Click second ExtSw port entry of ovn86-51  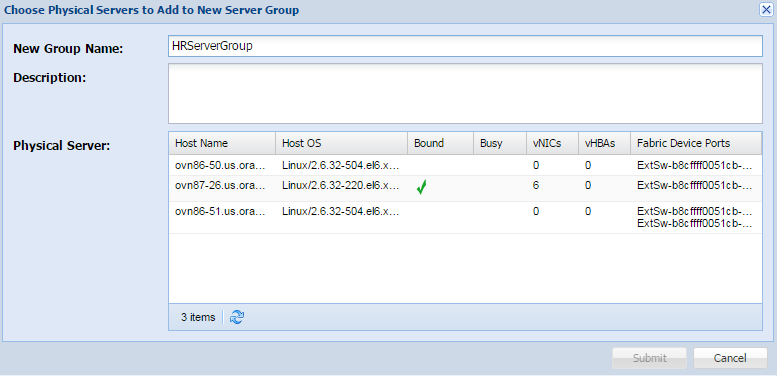coord(695,223)
